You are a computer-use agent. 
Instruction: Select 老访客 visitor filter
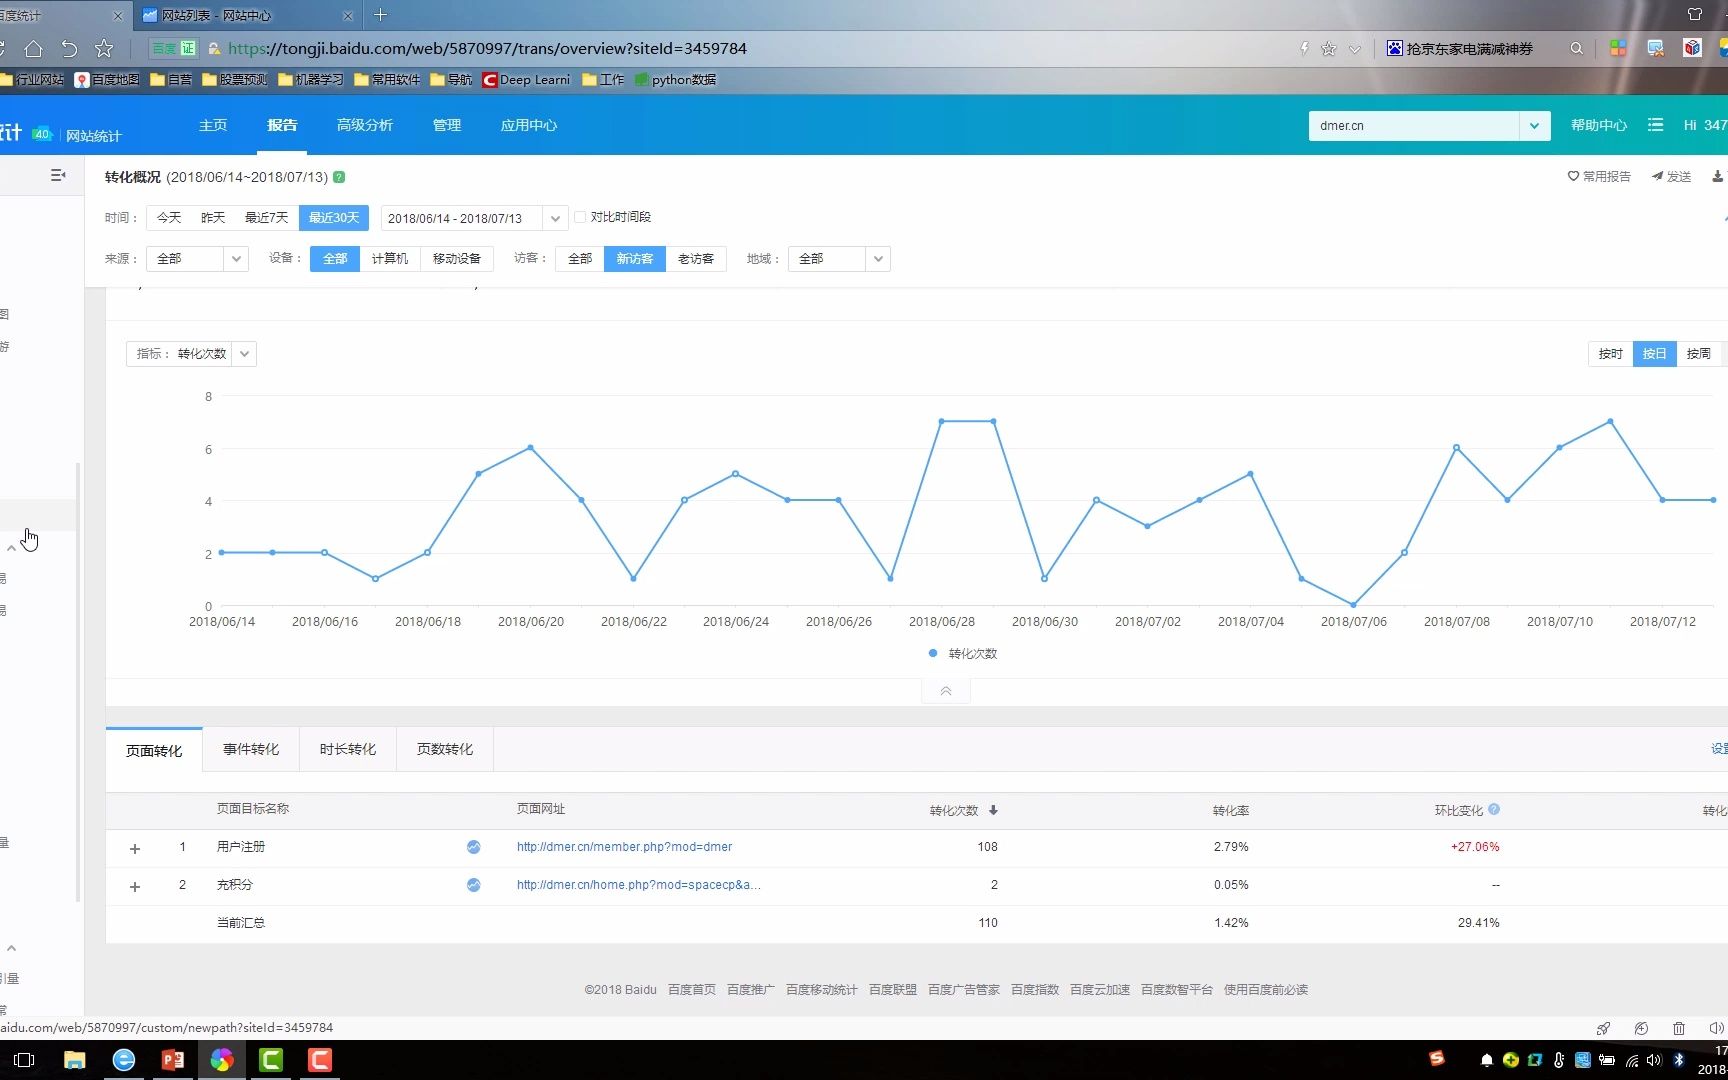coord(696,258)
